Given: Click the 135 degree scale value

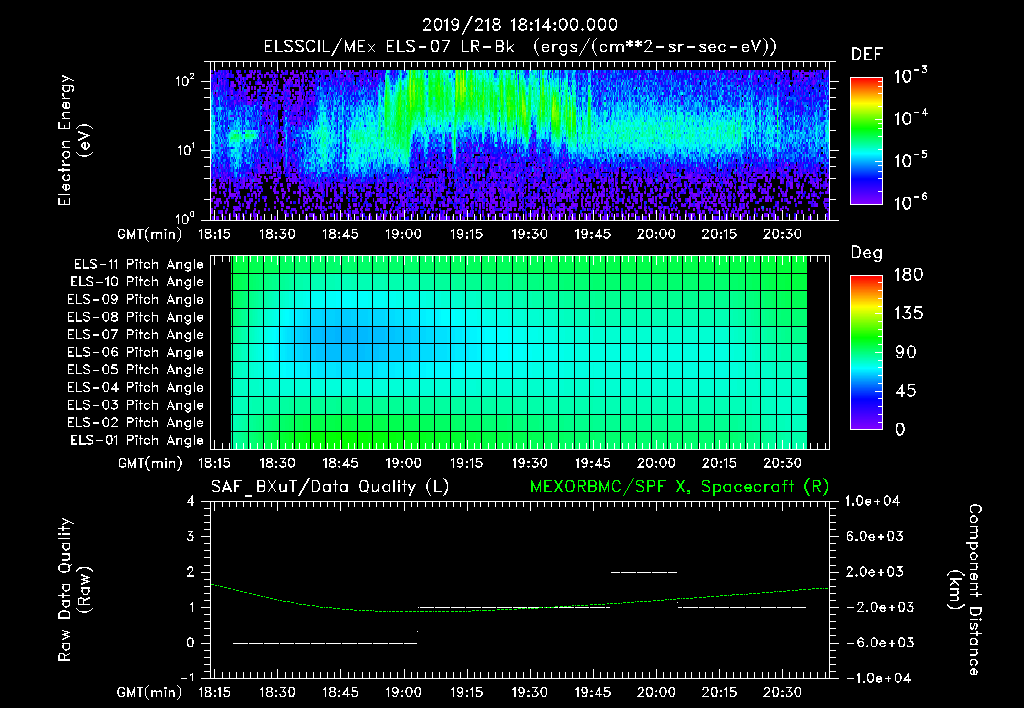Looking at the screenshot, I should coord(908,313).
